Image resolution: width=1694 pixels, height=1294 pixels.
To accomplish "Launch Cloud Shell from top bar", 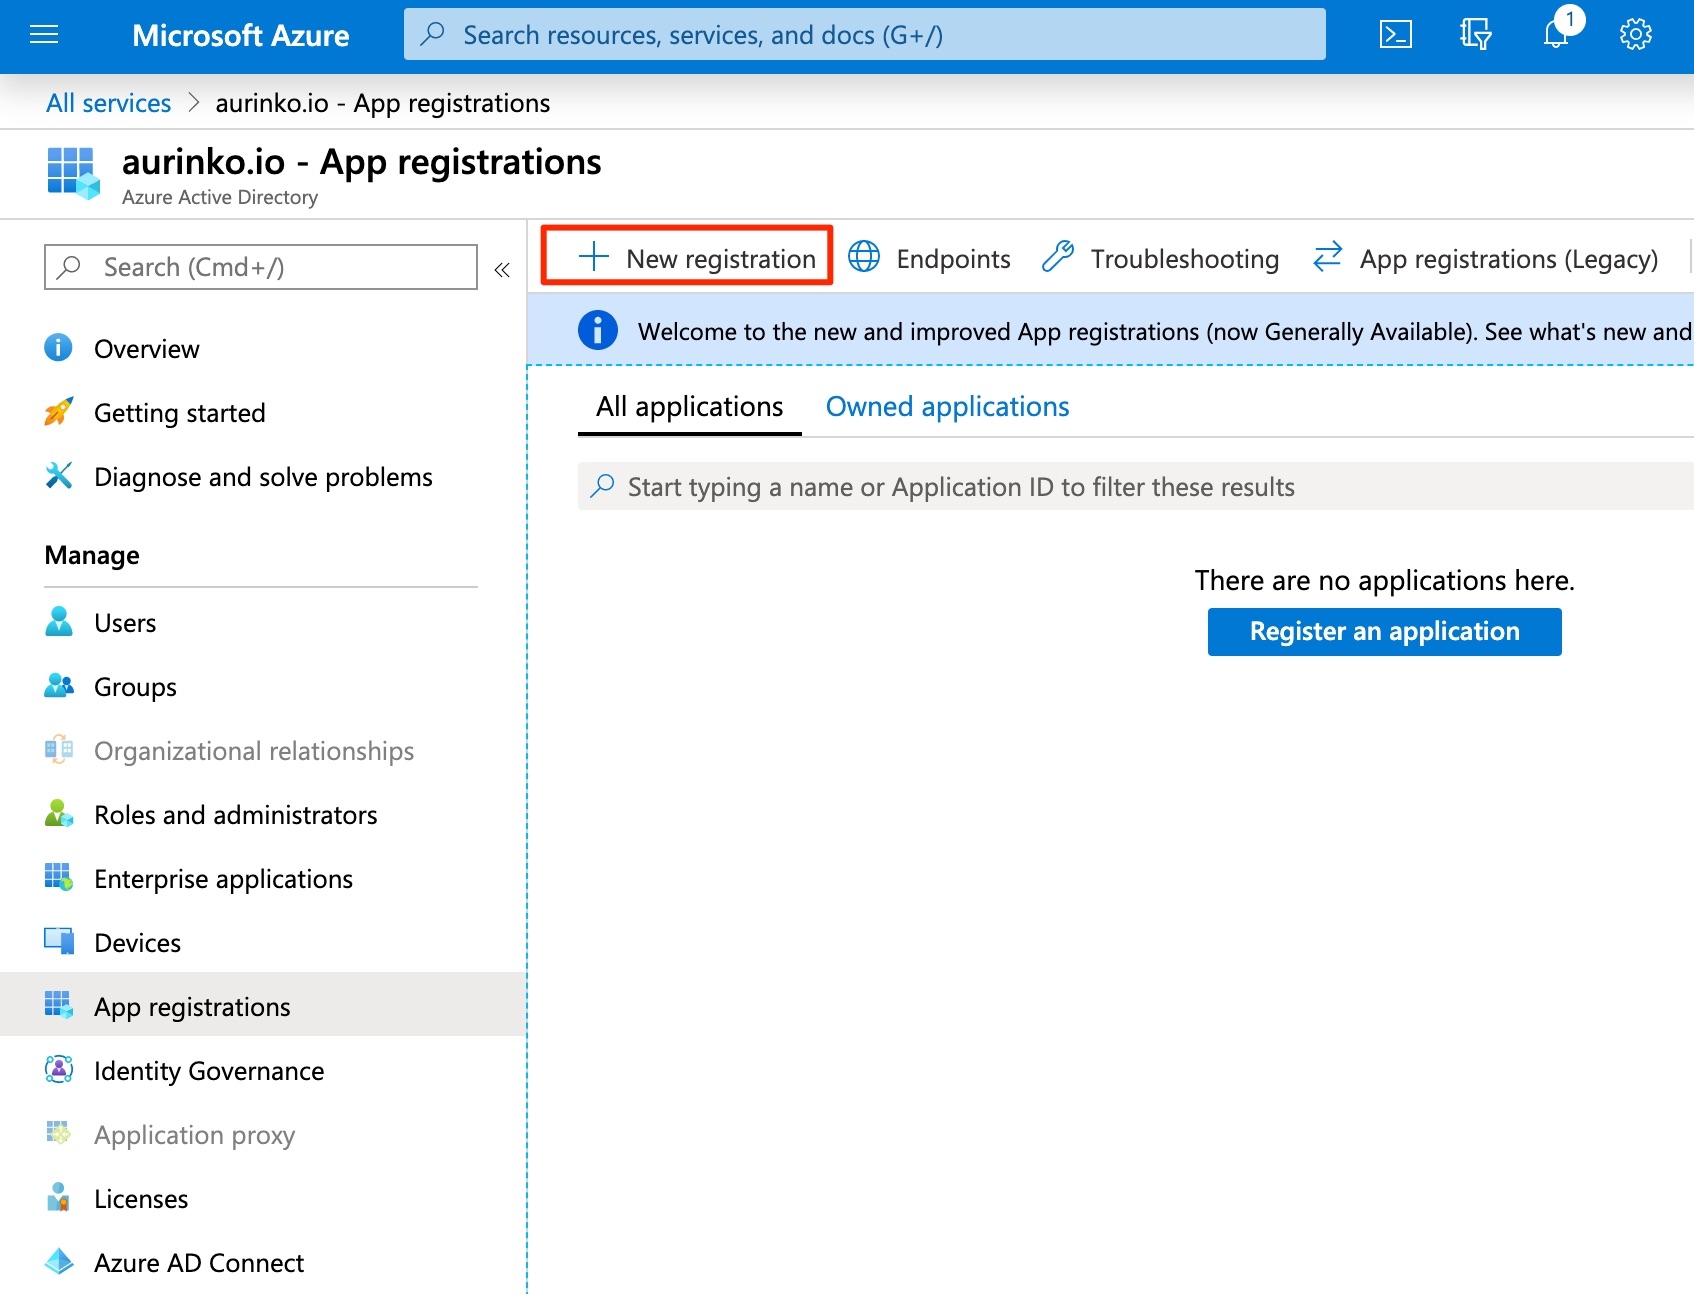I will tap(1395, 35).
